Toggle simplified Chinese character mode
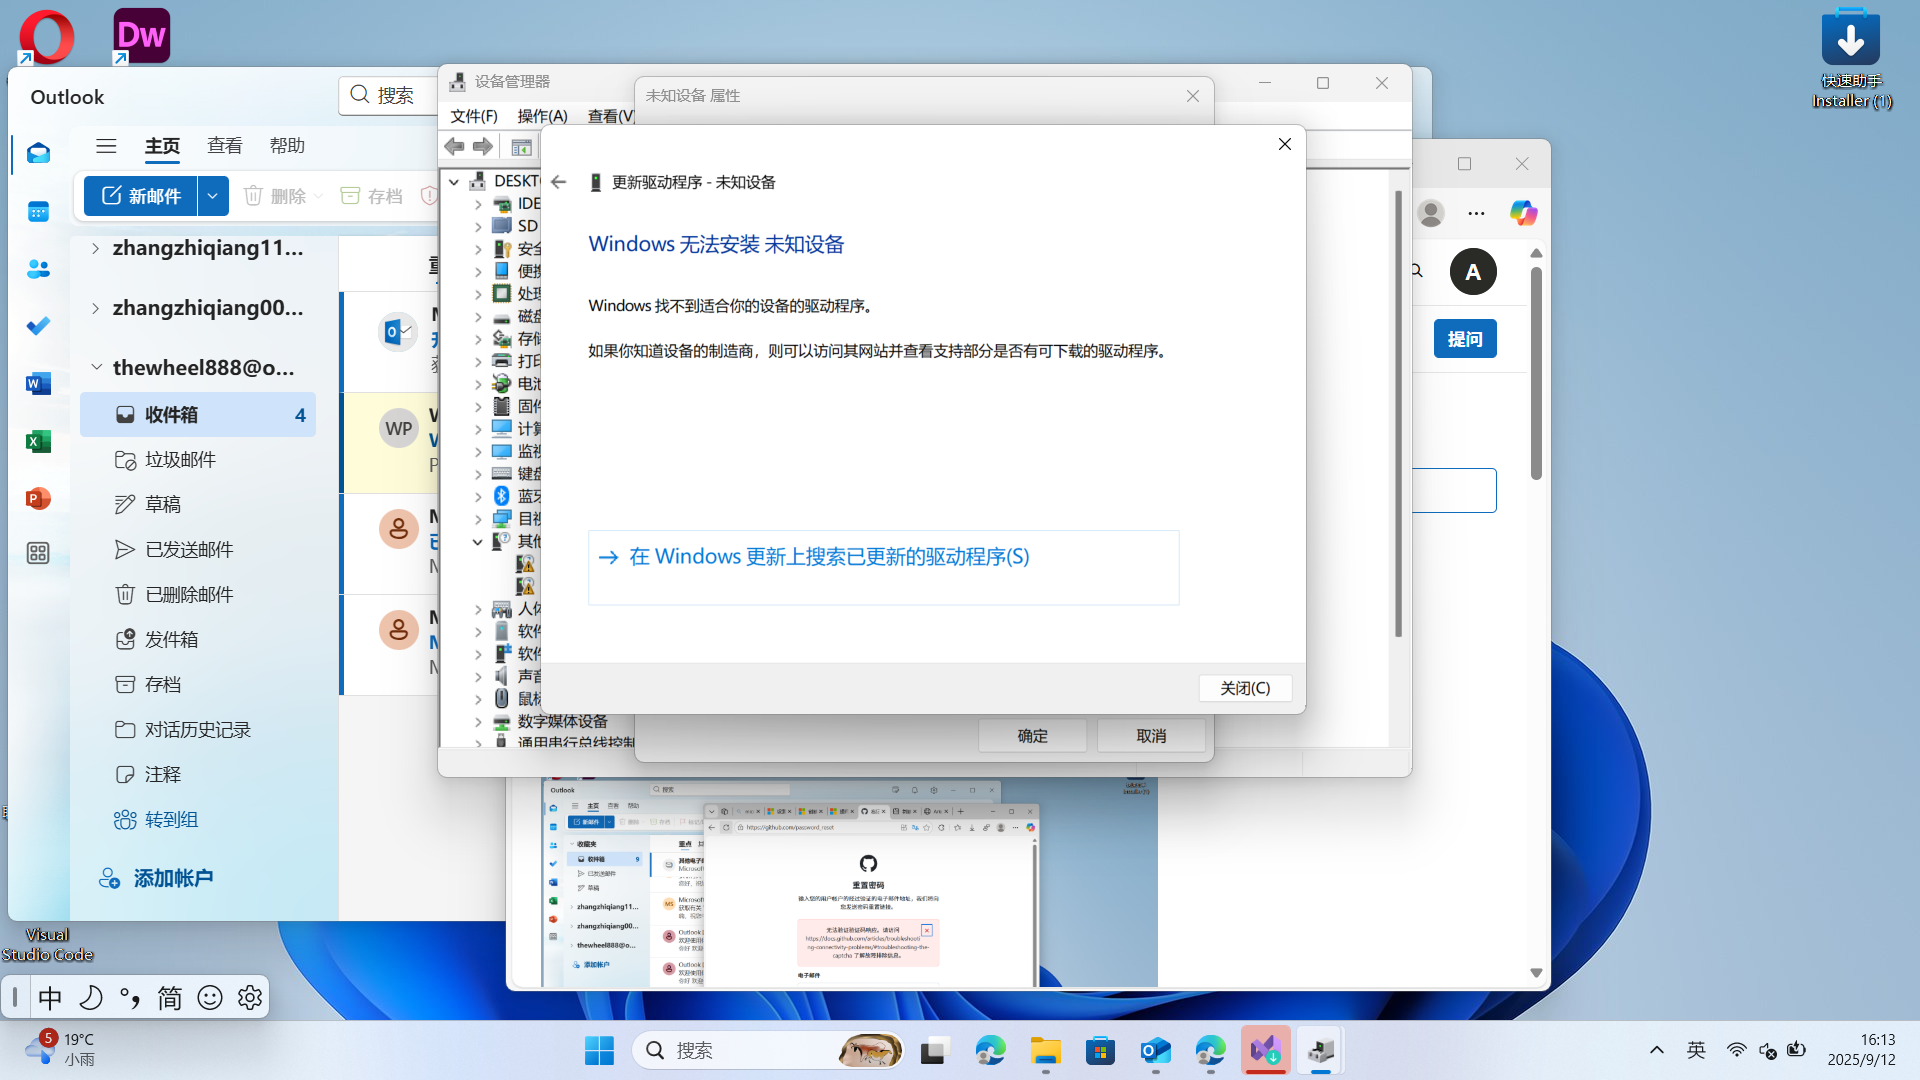The height and width of the screenshot is (1080, 1920). [170, 997]
